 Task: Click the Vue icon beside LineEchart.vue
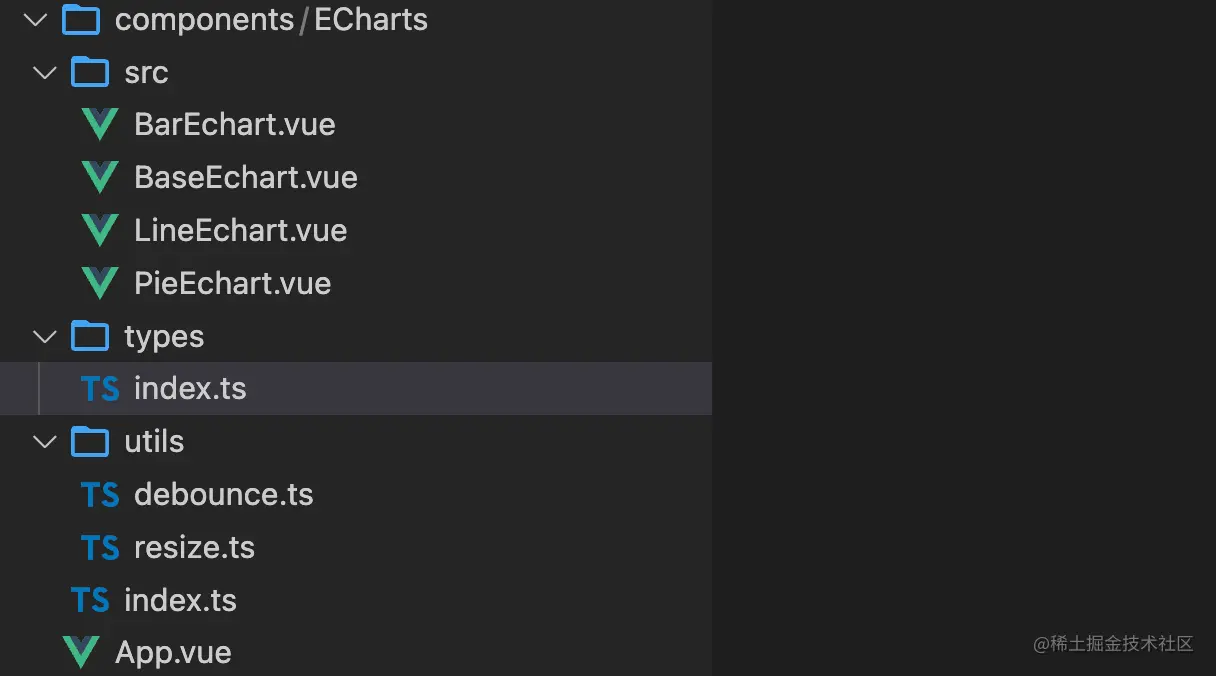[99, 231]
